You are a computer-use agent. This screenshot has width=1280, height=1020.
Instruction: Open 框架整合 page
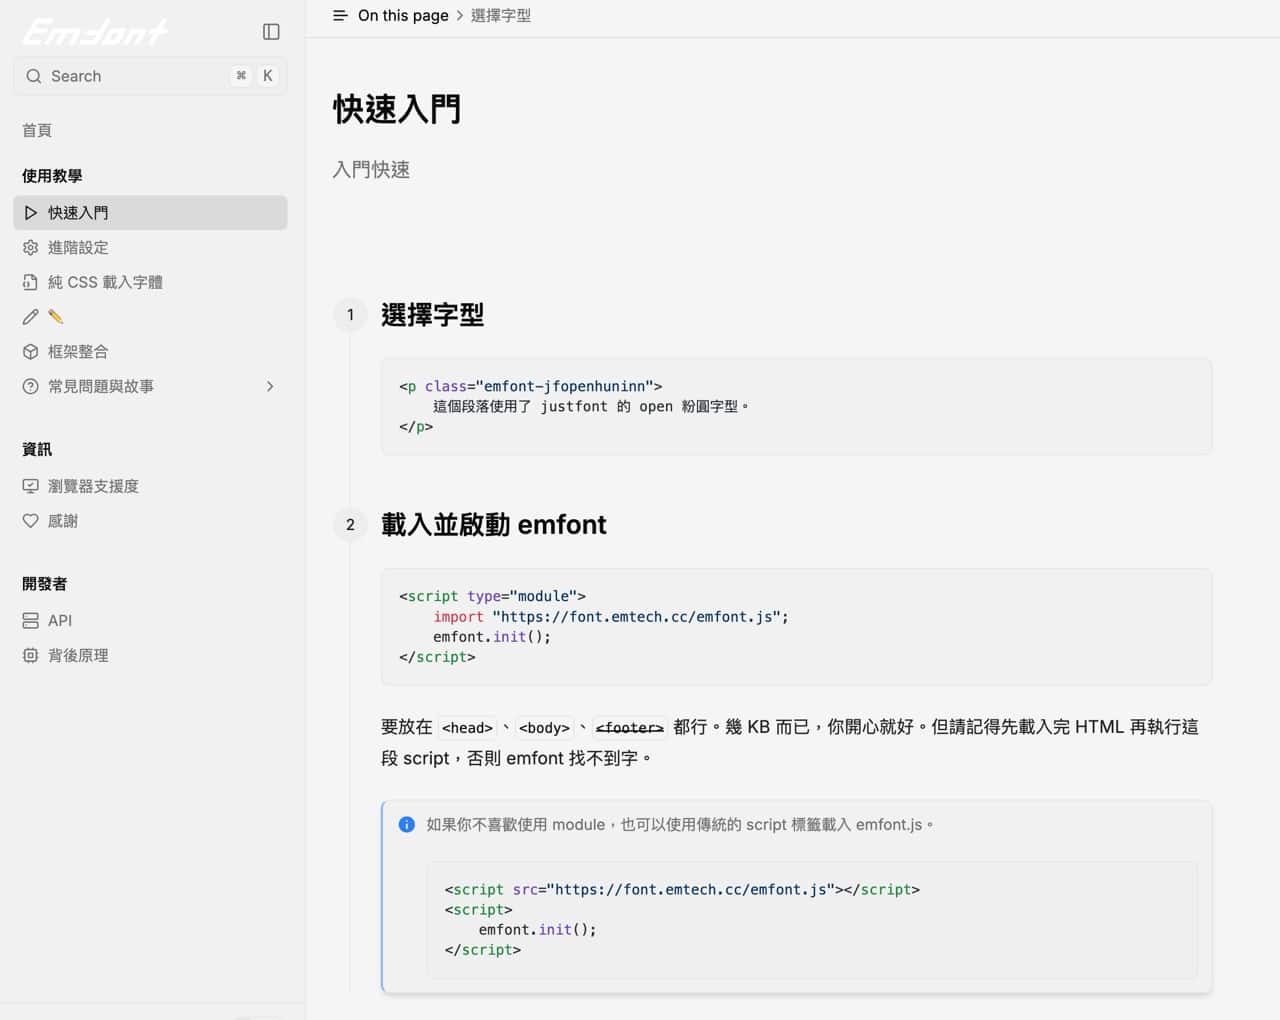point(150,352)
